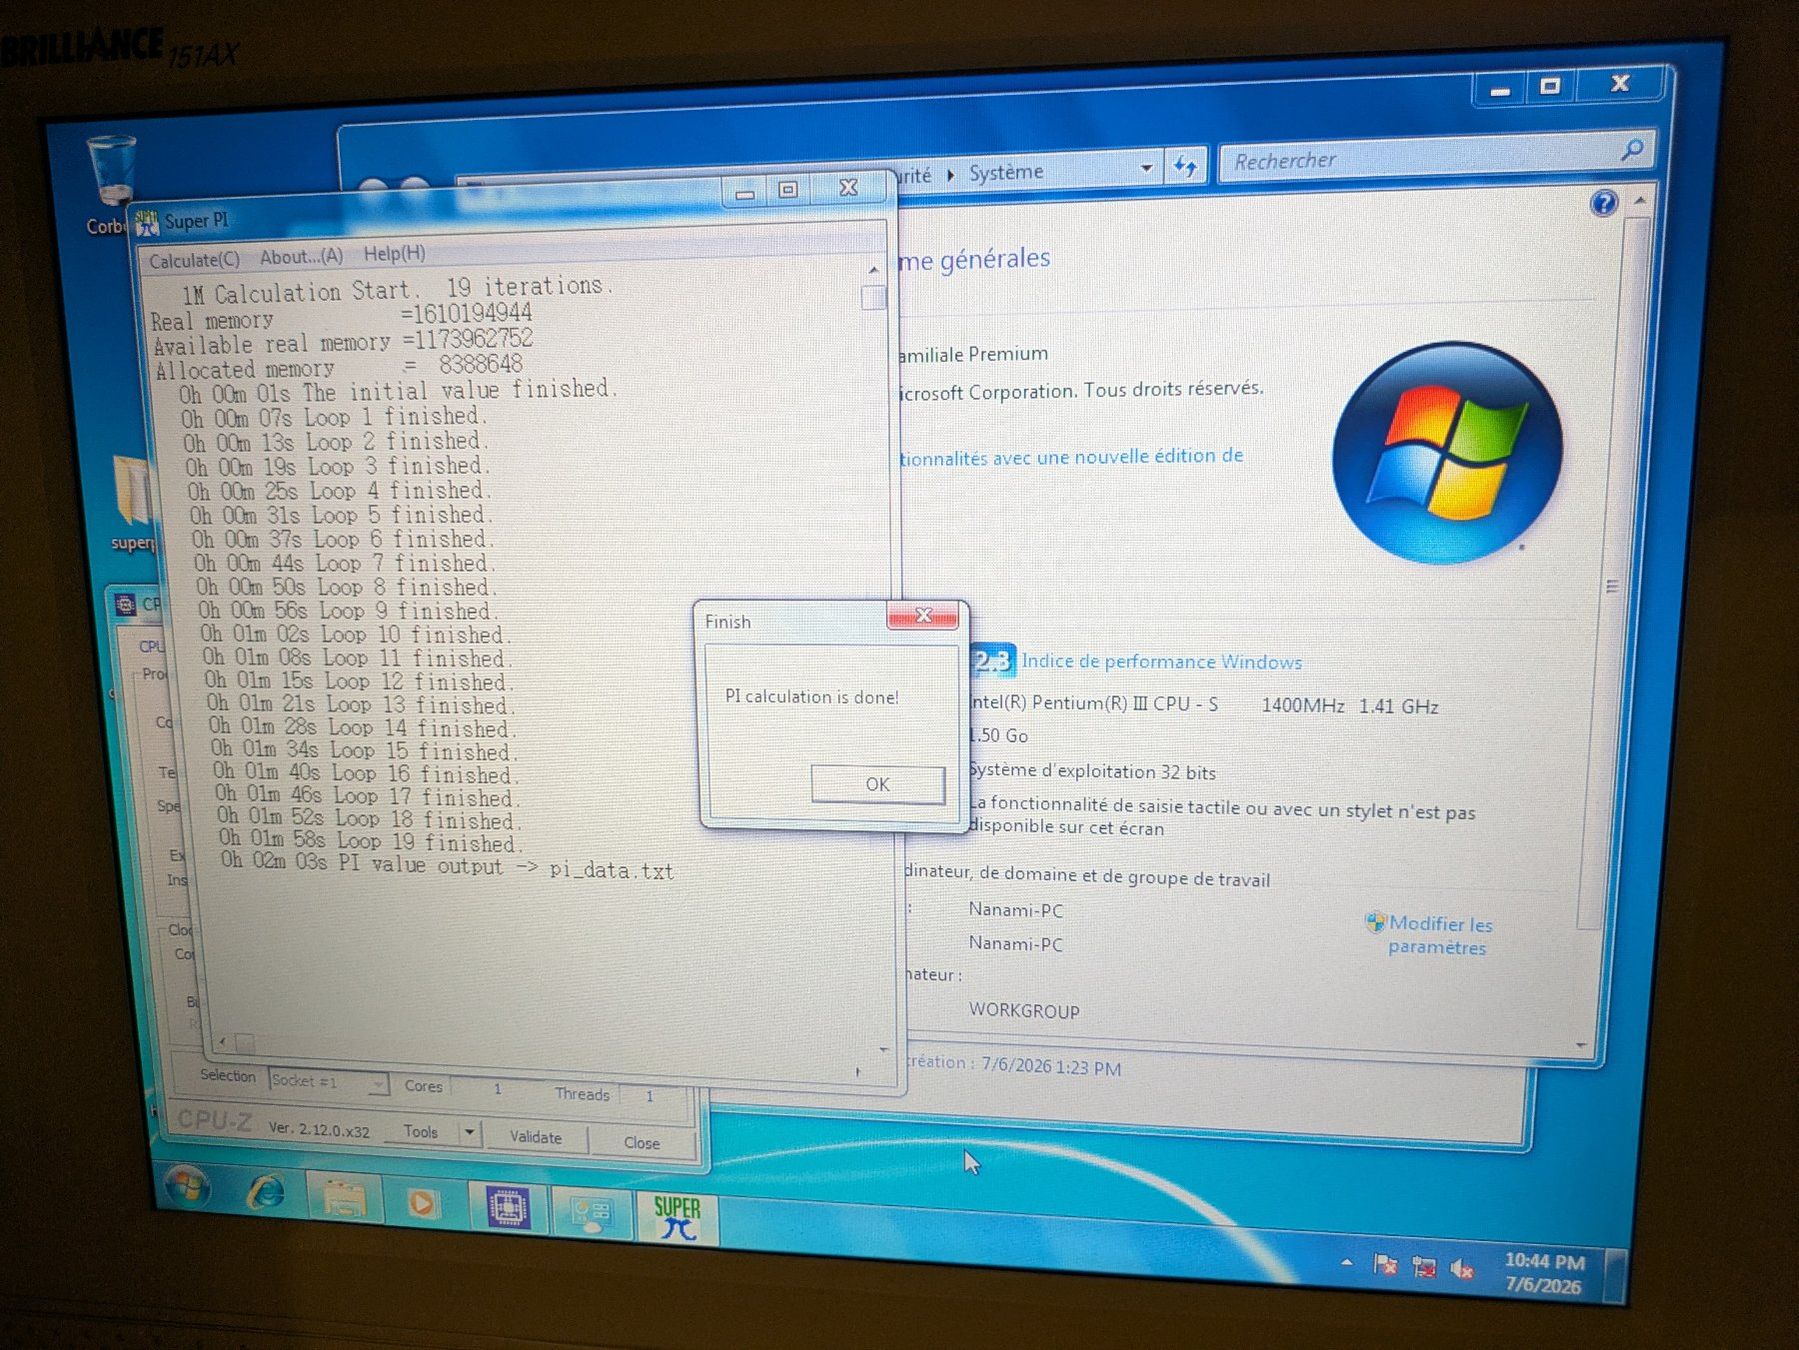The width and height of the screenshot is (1799, 1350).
Task: Click Validate button in CPU-Z
Action: click(535, 1137)
